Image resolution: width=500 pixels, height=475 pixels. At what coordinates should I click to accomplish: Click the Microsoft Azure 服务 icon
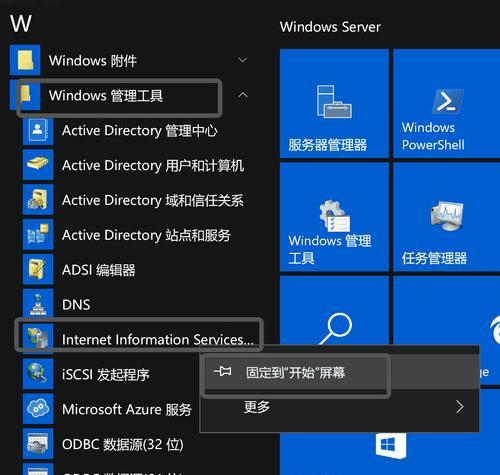tap(38, 409)
